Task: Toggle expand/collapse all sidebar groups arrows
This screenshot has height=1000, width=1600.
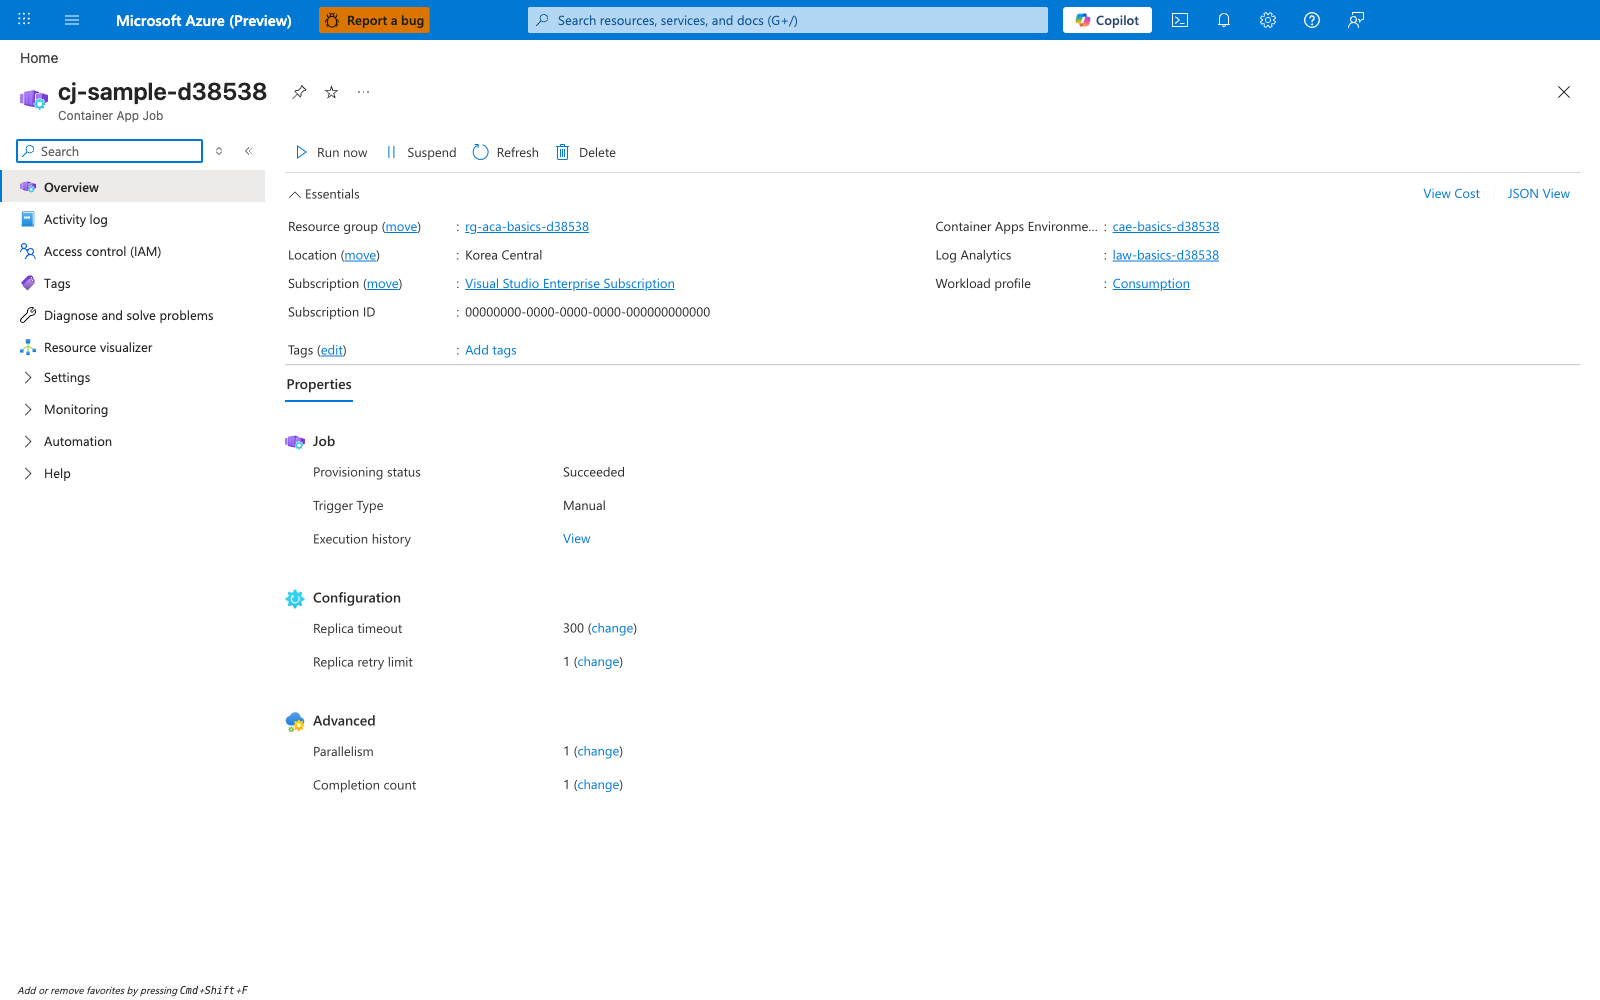Action: click(x=219, y=151)
